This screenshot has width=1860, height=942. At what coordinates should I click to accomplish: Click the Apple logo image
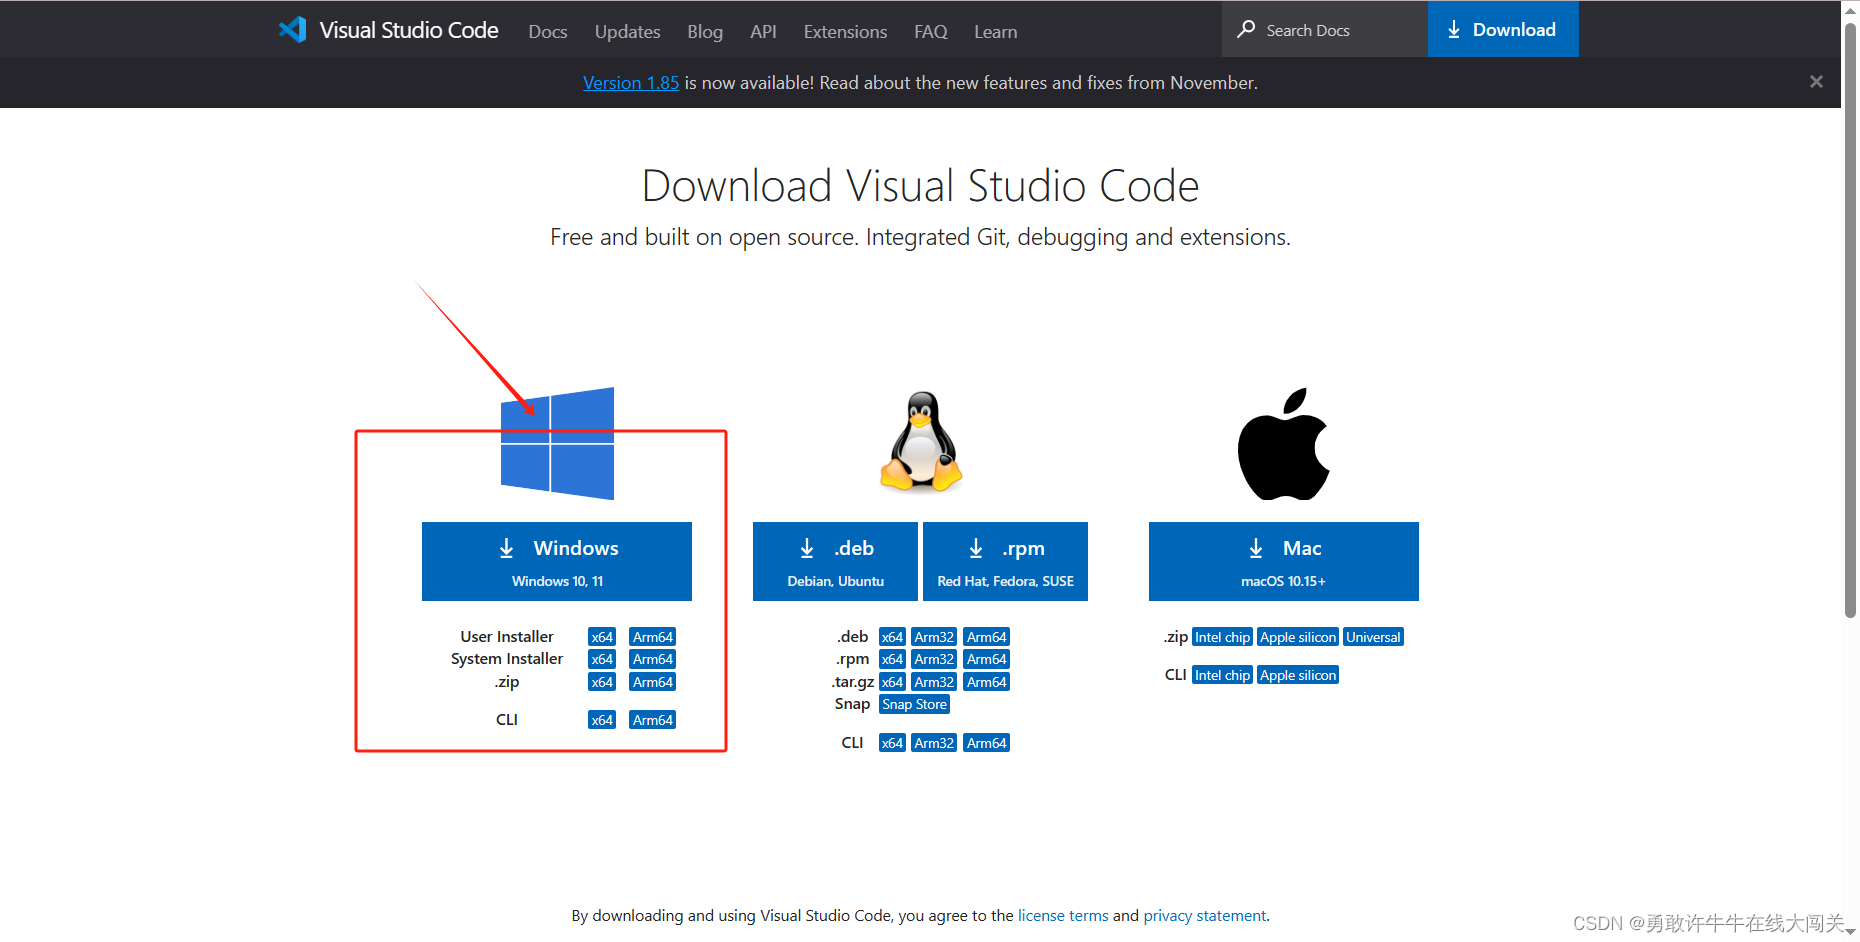1284,444
